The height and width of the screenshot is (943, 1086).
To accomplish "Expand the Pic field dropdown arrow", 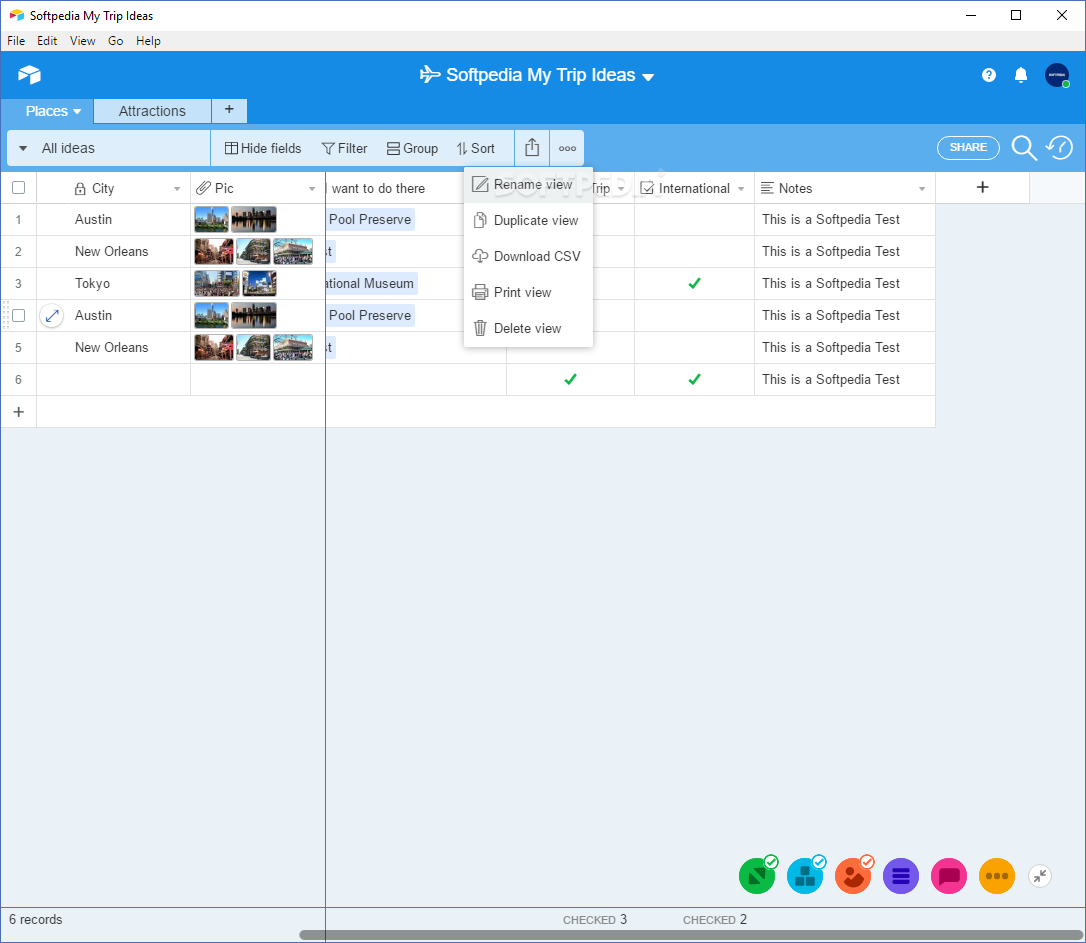I will [312, 188].
